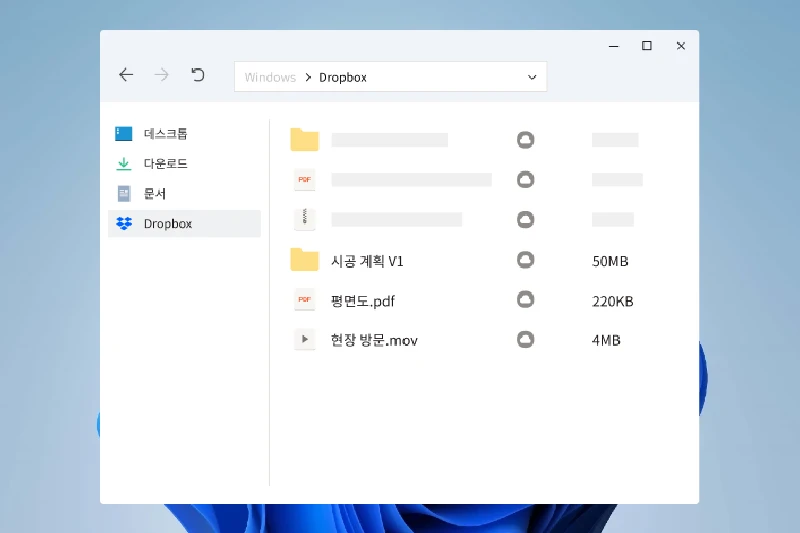Click the green download arrow icon
This screenshot has width=800, height=533.
click(123, 164)
